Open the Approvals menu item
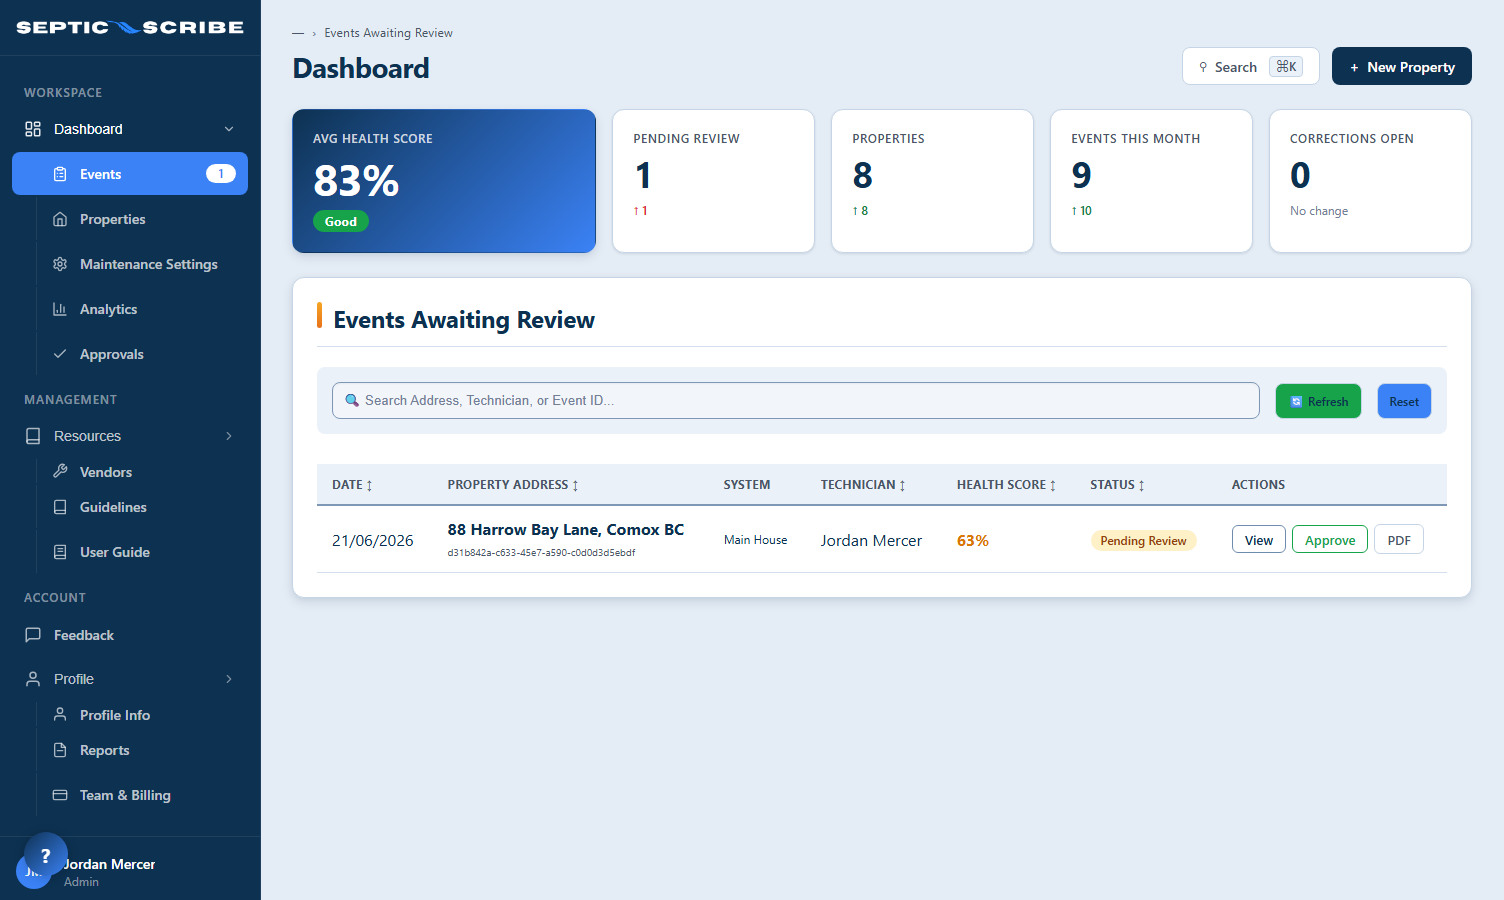The width and height of the screenshot is (1504, 900). pyautogui.click(x=130, y=354)
